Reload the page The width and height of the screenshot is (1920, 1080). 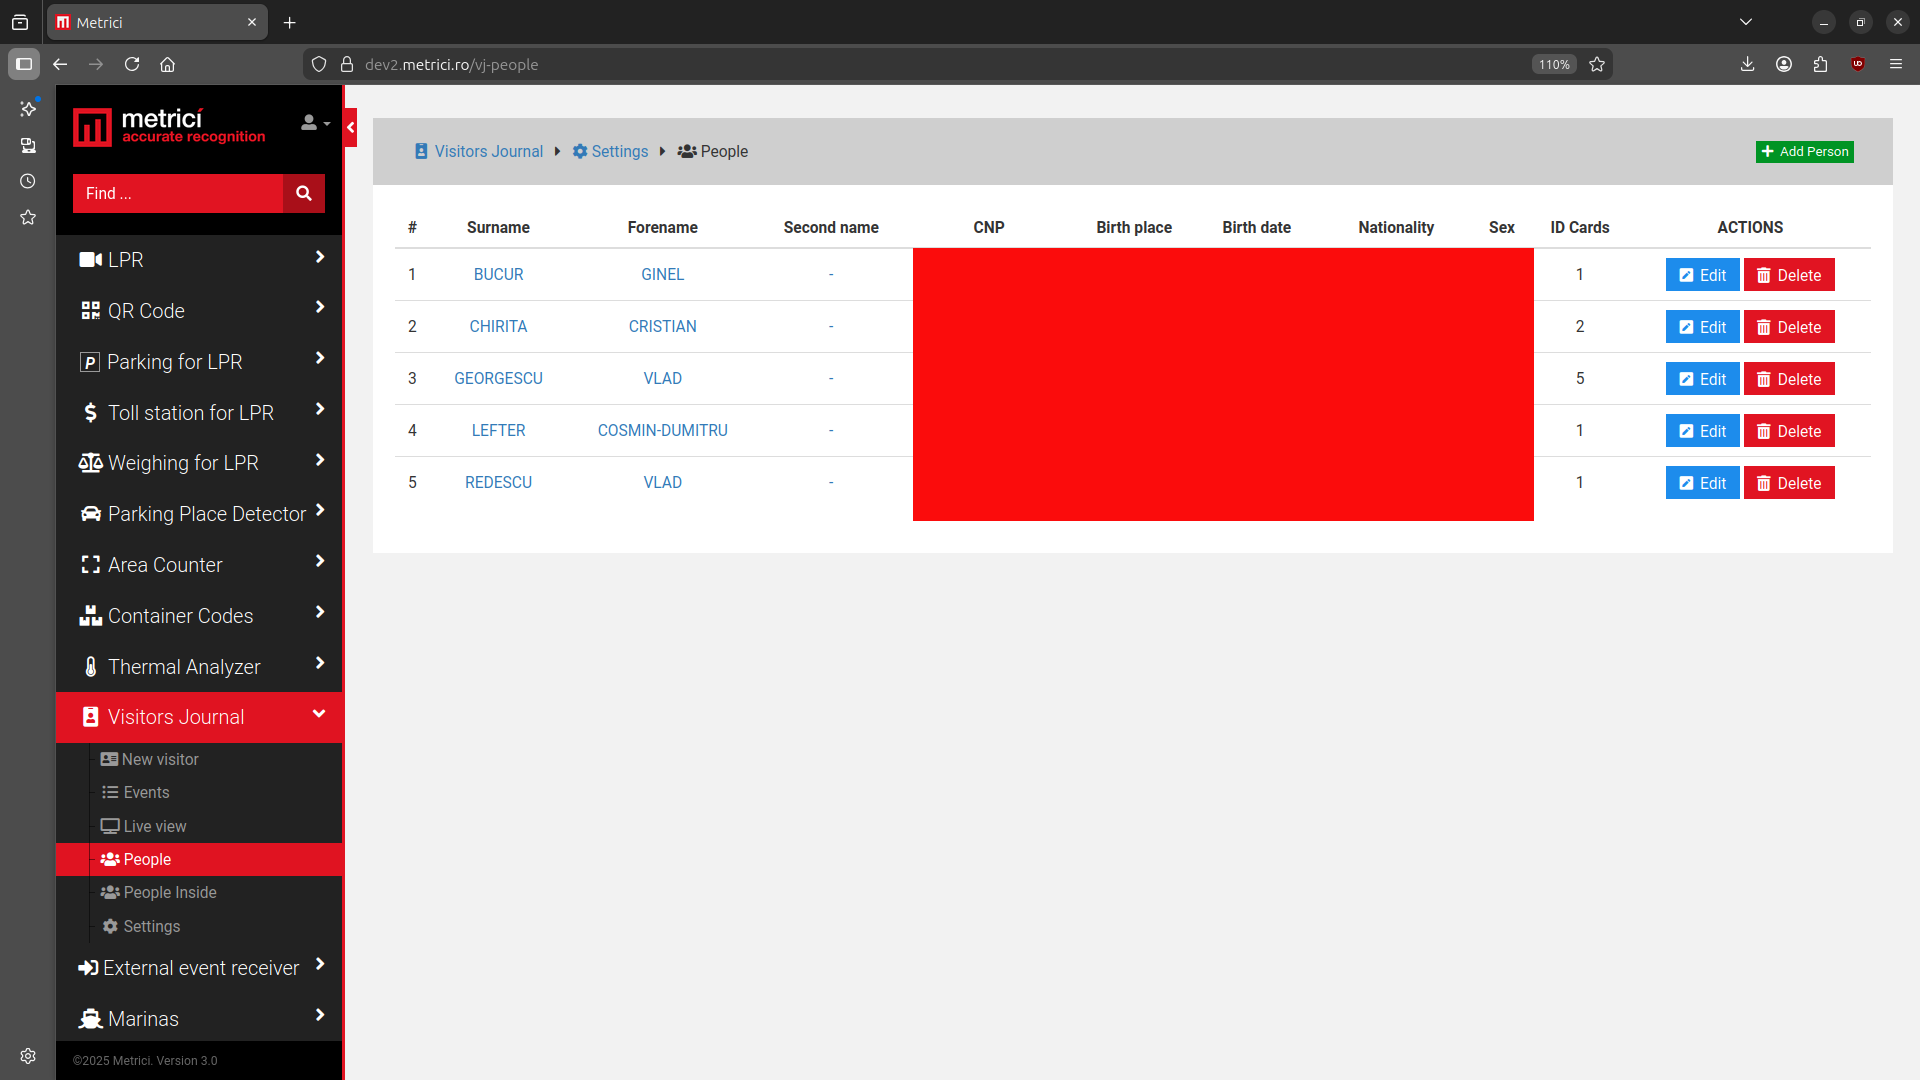coord(132,64)
